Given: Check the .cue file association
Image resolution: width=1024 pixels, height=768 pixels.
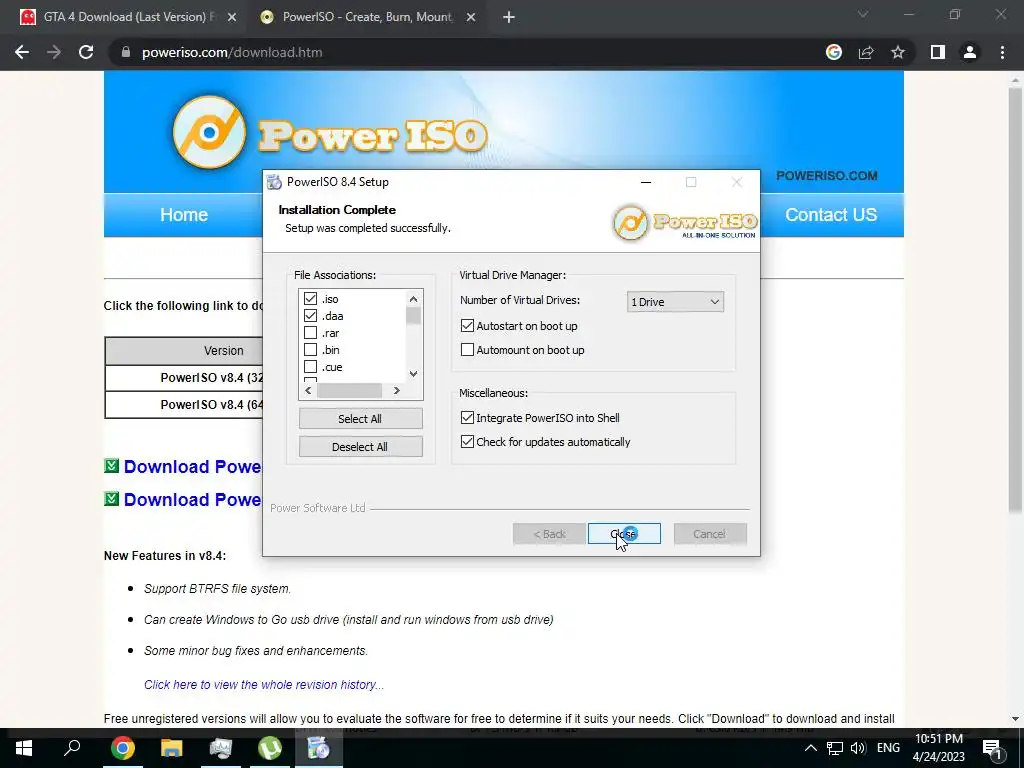Looking at the screenshot, I should pos(310,366).
